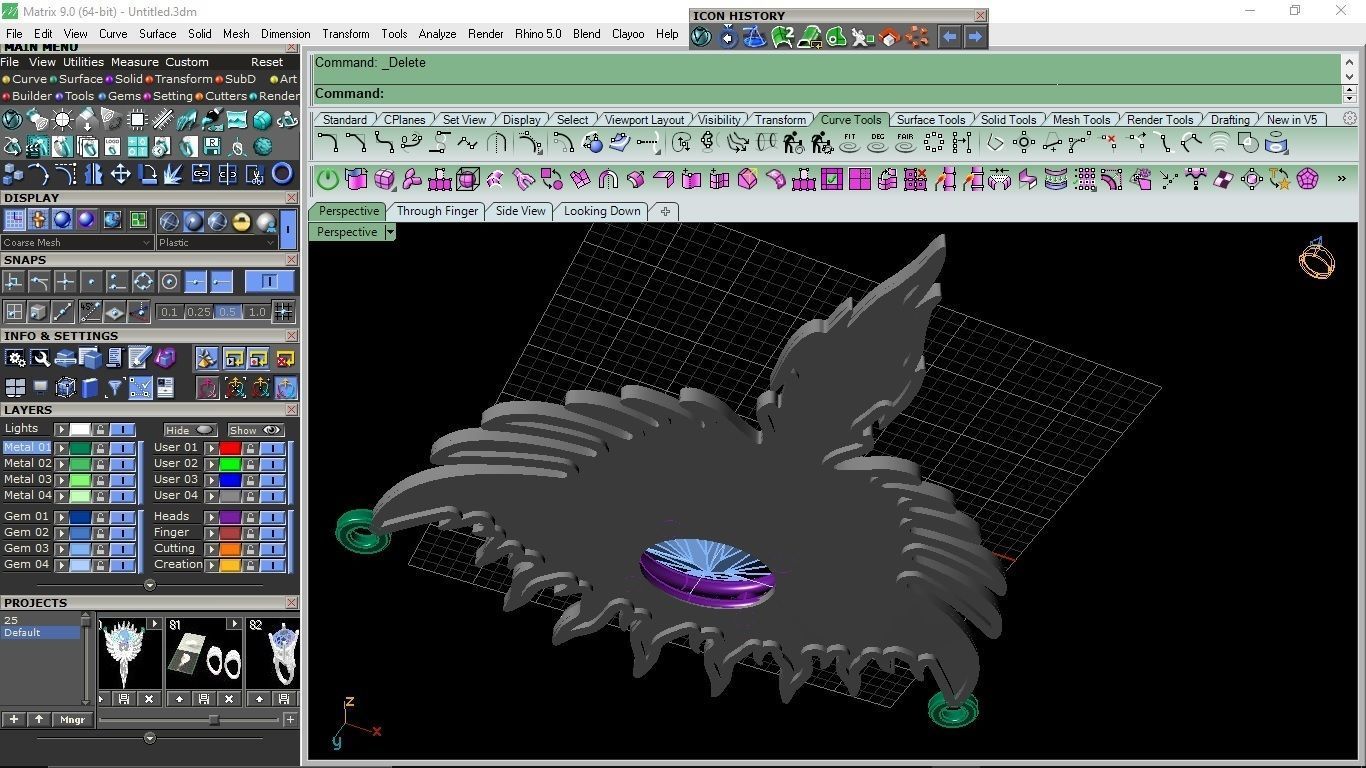Expand more toolbar icons with chevron

pyautogui.click(x=1341, y=179)
